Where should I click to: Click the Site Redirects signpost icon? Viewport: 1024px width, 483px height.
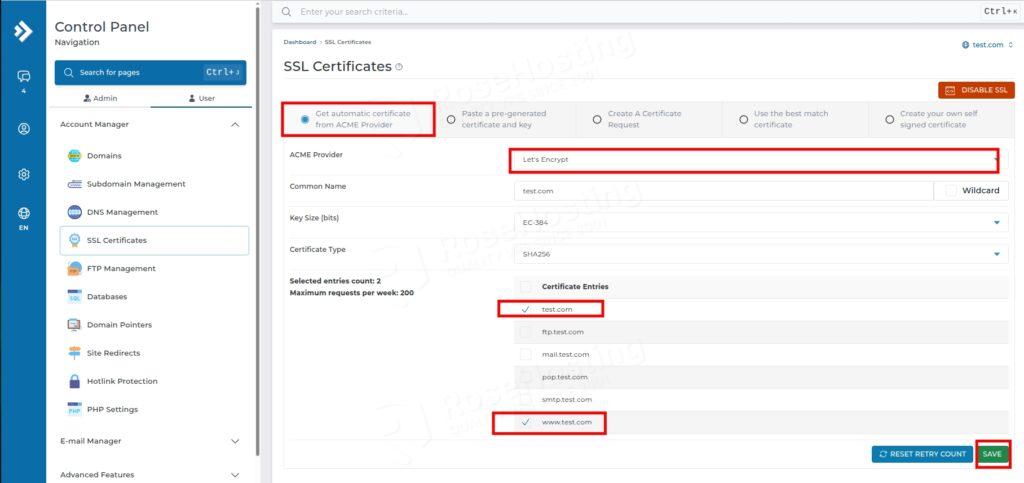coord(74,352)
